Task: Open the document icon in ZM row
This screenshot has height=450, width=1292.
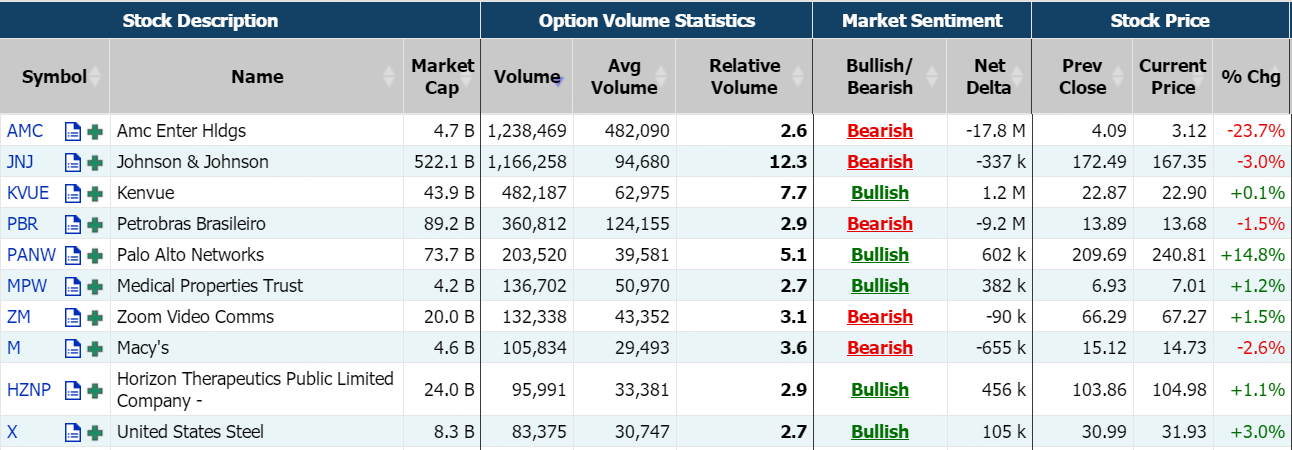Action: point(72,317)
